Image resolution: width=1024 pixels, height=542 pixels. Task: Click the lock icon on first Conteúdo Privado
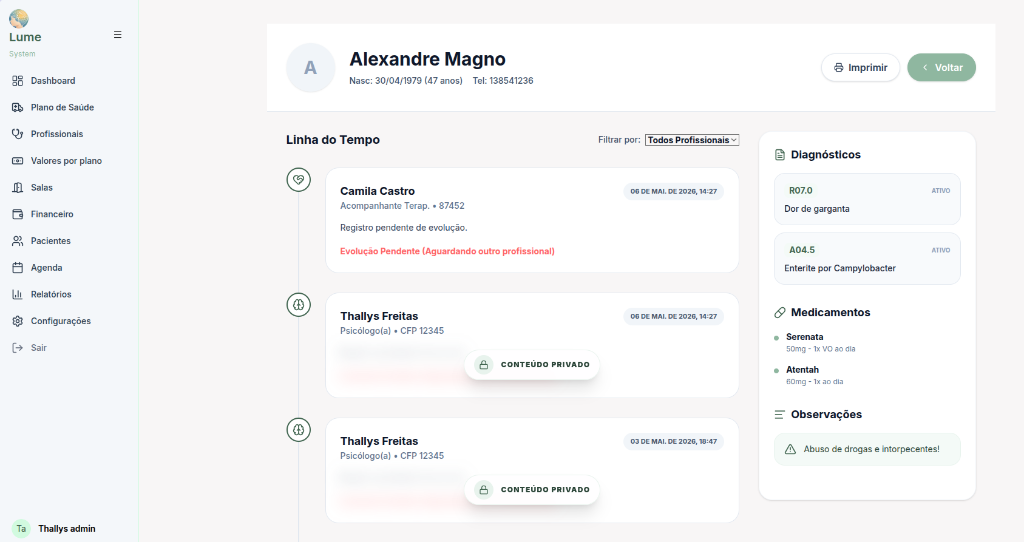click(483, 364)
